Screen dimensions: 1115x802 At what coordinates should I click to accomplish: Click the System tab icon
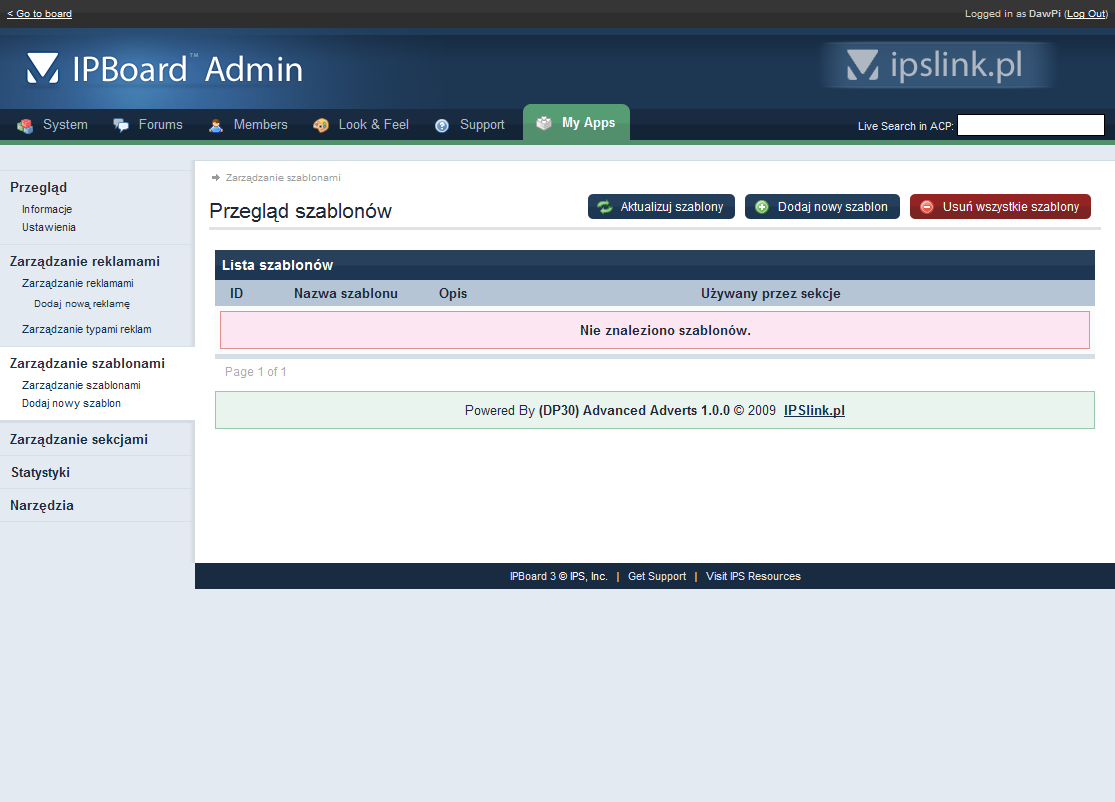pos(25,125)
